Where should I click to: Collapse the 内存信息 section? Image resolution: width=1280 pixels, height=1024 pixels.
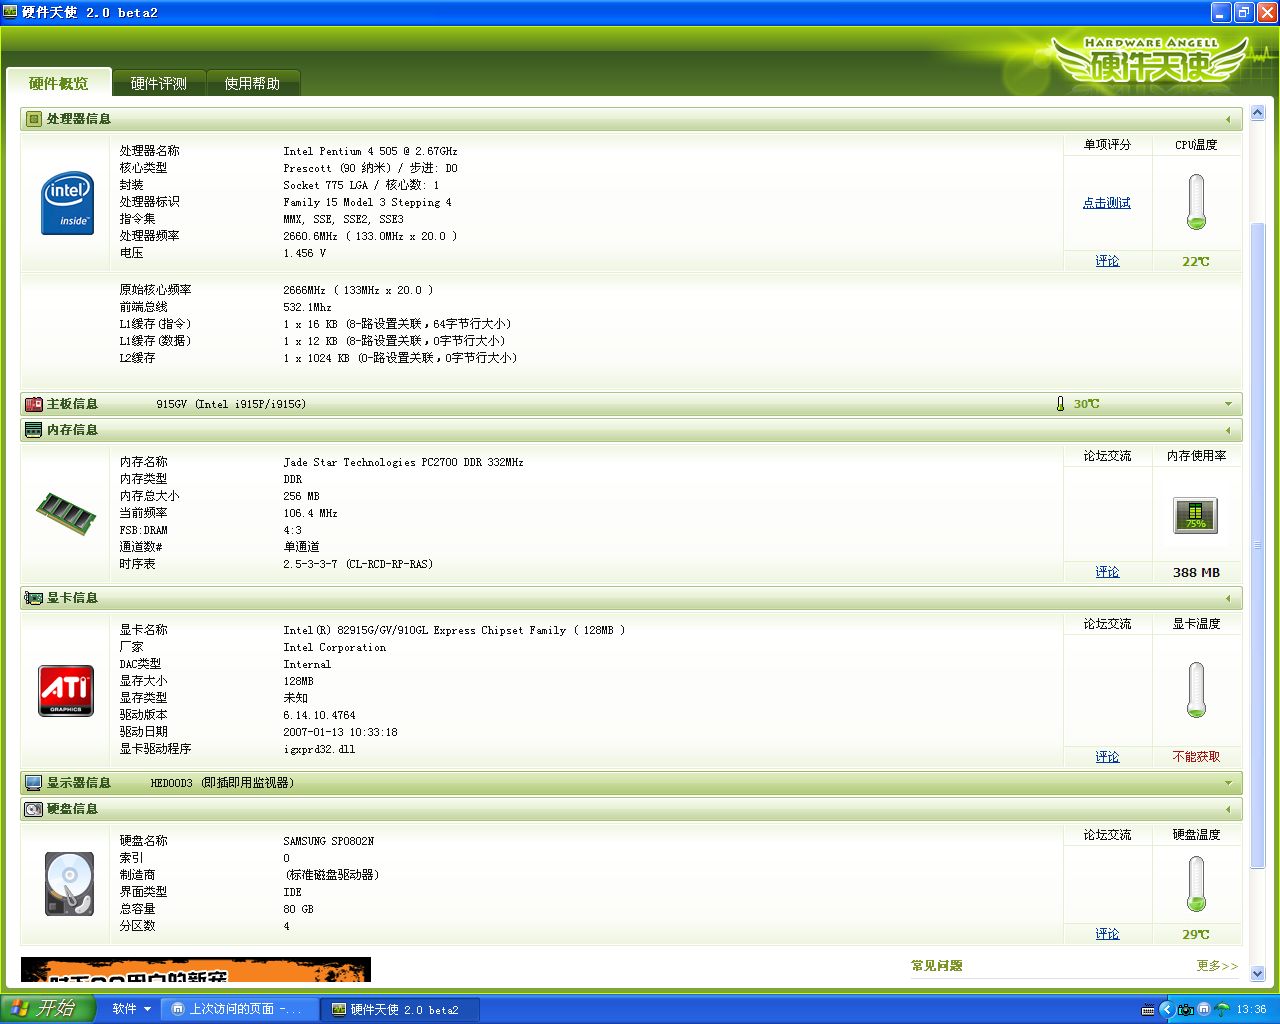coord(1228,430)
